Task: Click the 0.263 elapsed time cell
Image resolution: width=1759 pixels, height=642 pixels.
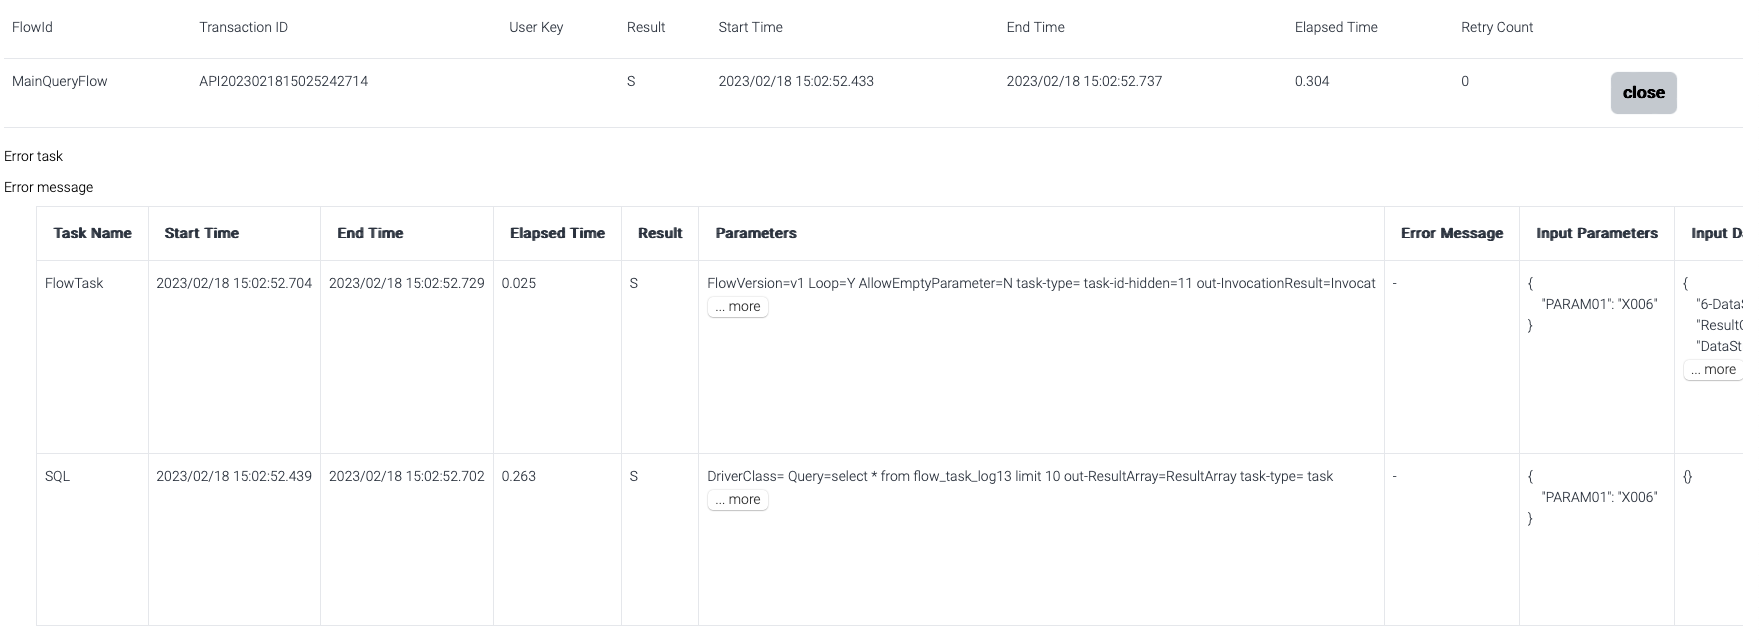Action: click(x=518, y=477)
